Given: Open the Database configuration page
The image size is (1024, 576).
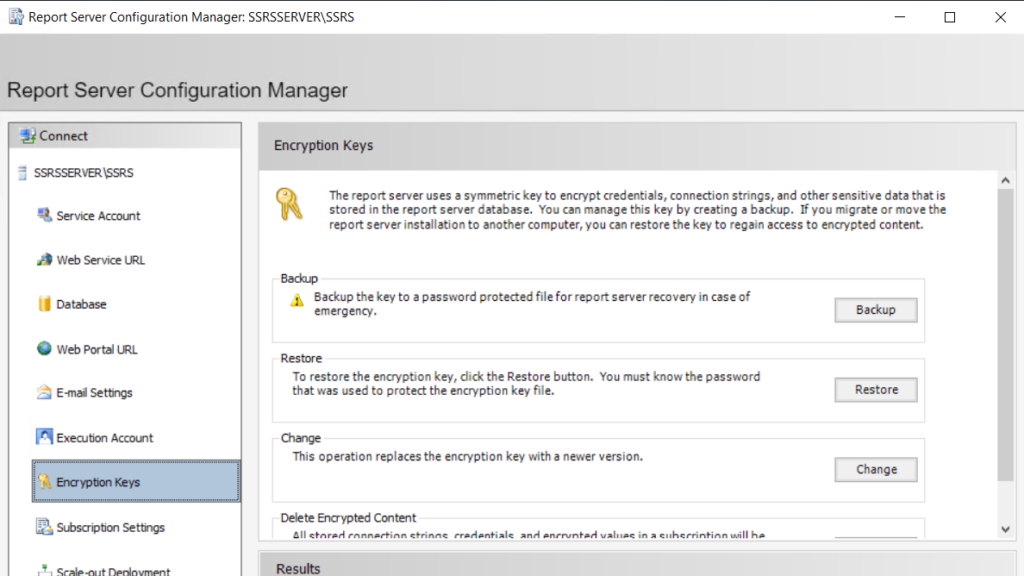Looking at the screenshot, I should 81,304.
